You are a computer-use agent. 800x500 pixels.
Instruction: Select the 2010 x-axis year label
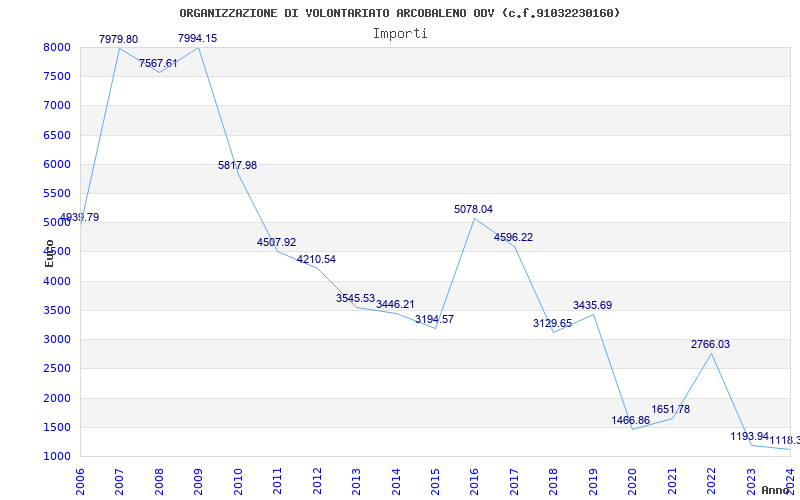[238, 481]
